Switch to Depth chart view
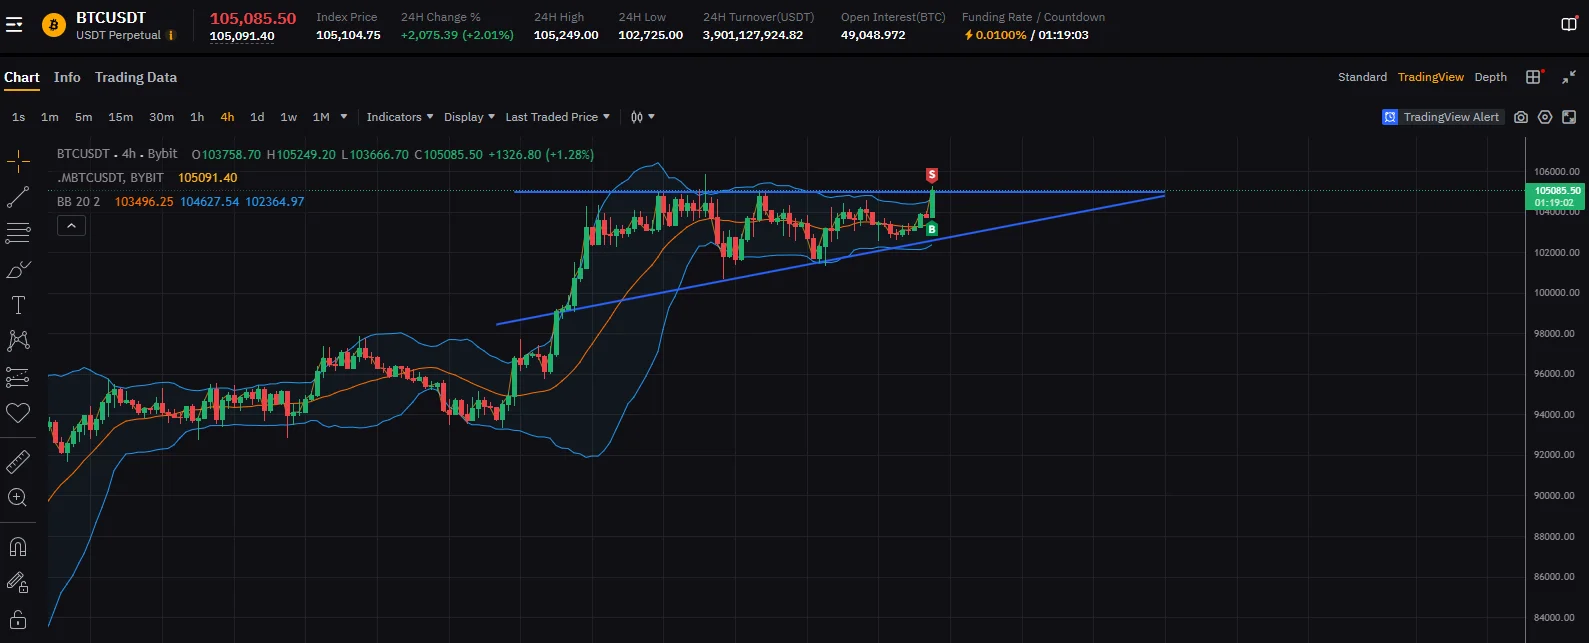 click(1490, 77)
